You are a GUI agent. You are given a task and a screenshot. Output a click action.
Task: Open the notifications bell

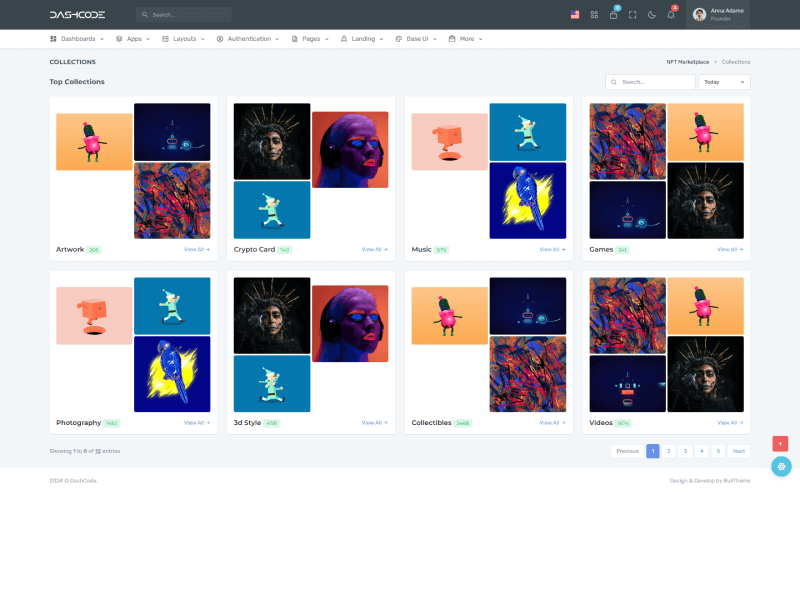coord(670,15)
